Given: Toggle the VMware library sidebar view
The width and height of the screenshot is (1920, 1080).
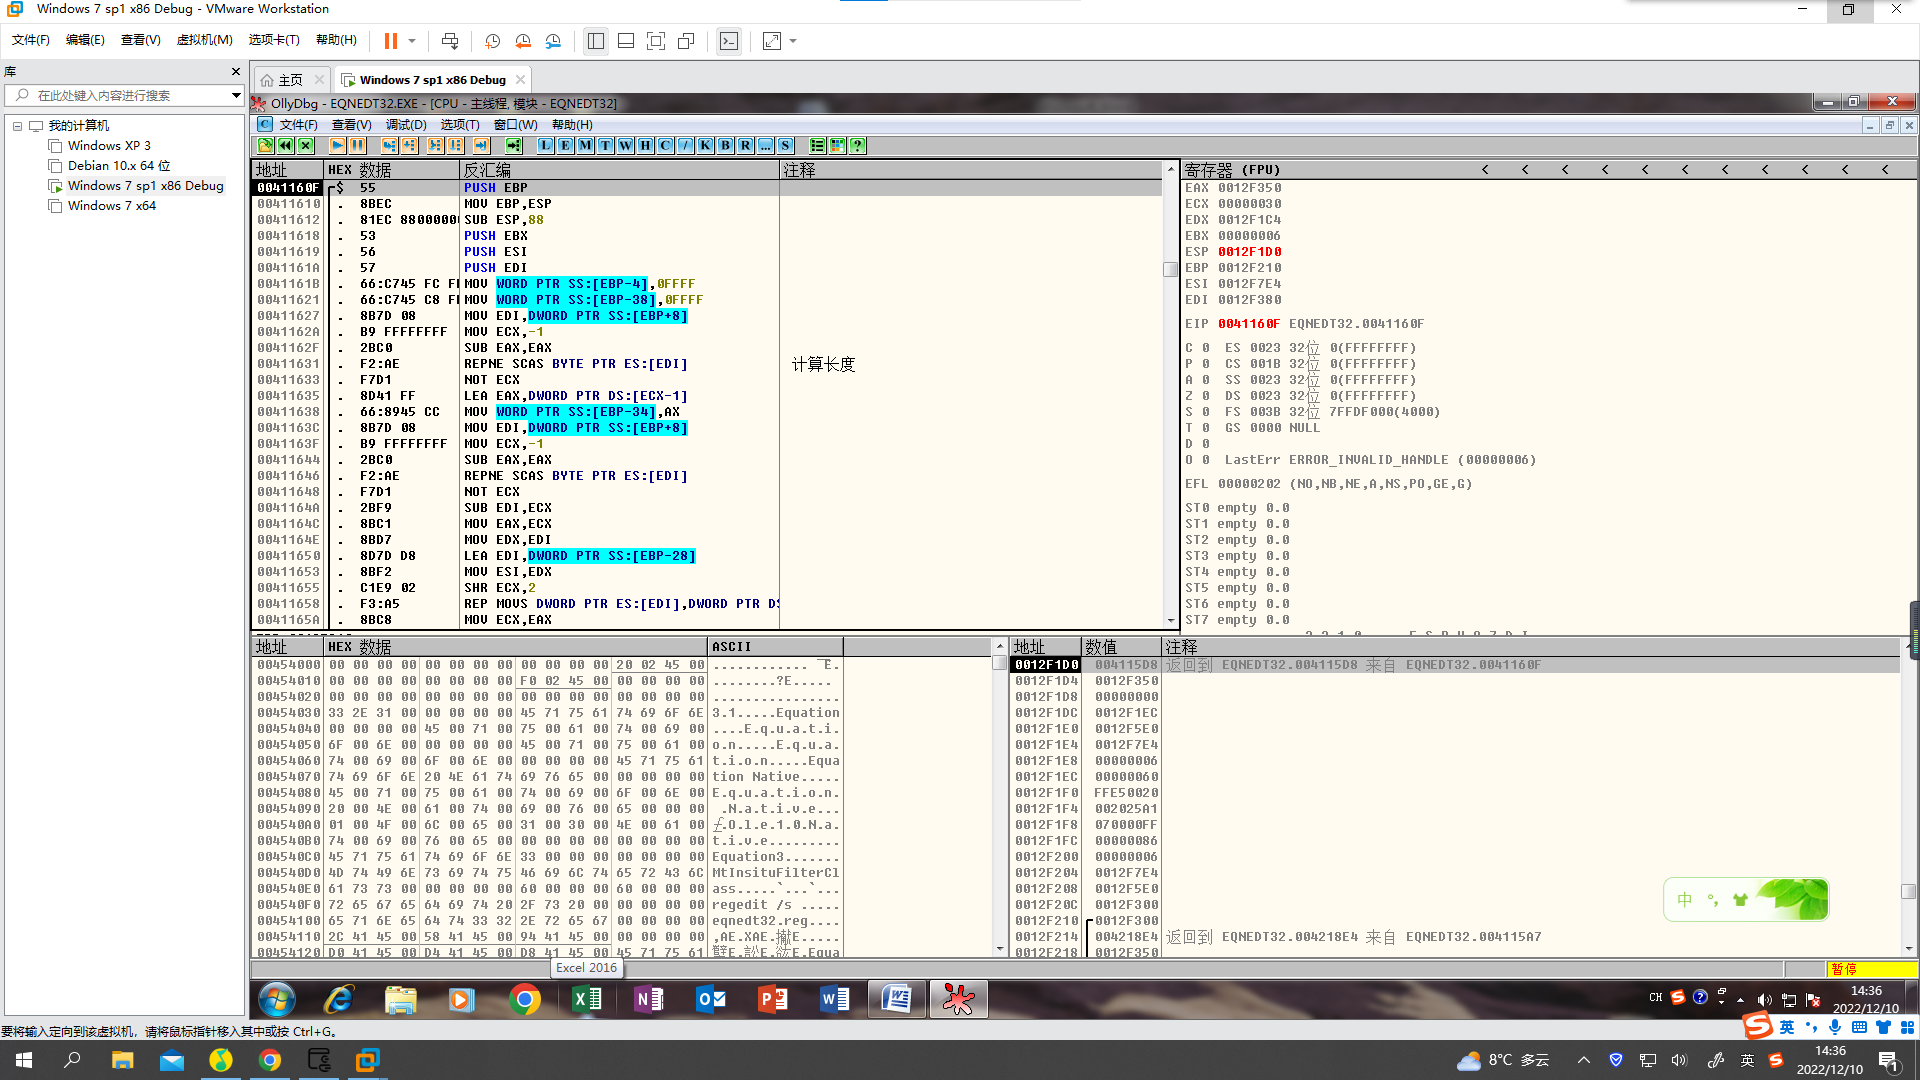Looking at the screenshot, I should 596,41.
